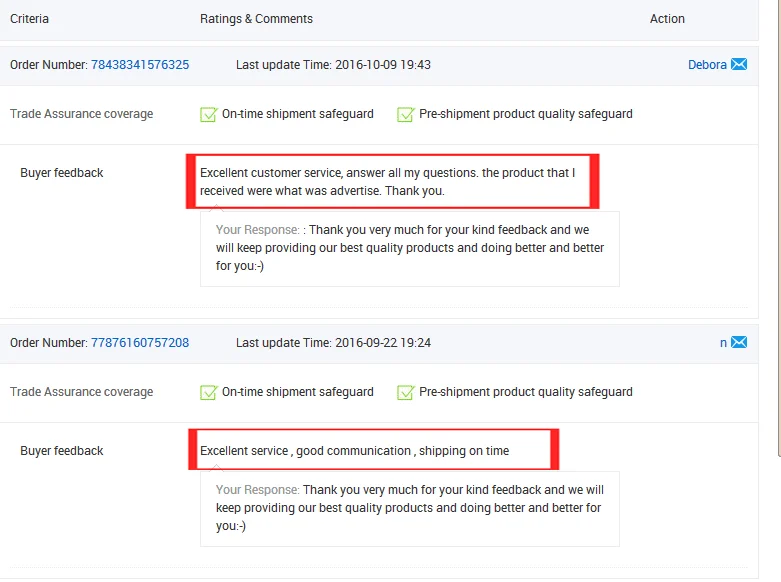Click the Action column header
This screenshot has height=582, width=781.
click(x=667, y=19)
